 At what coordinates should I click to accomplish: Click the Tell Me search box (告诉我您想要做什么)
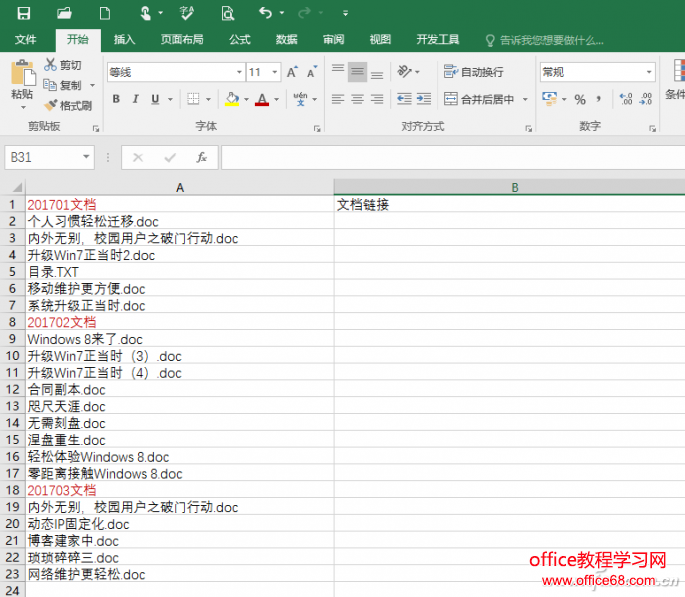point(545,41)
